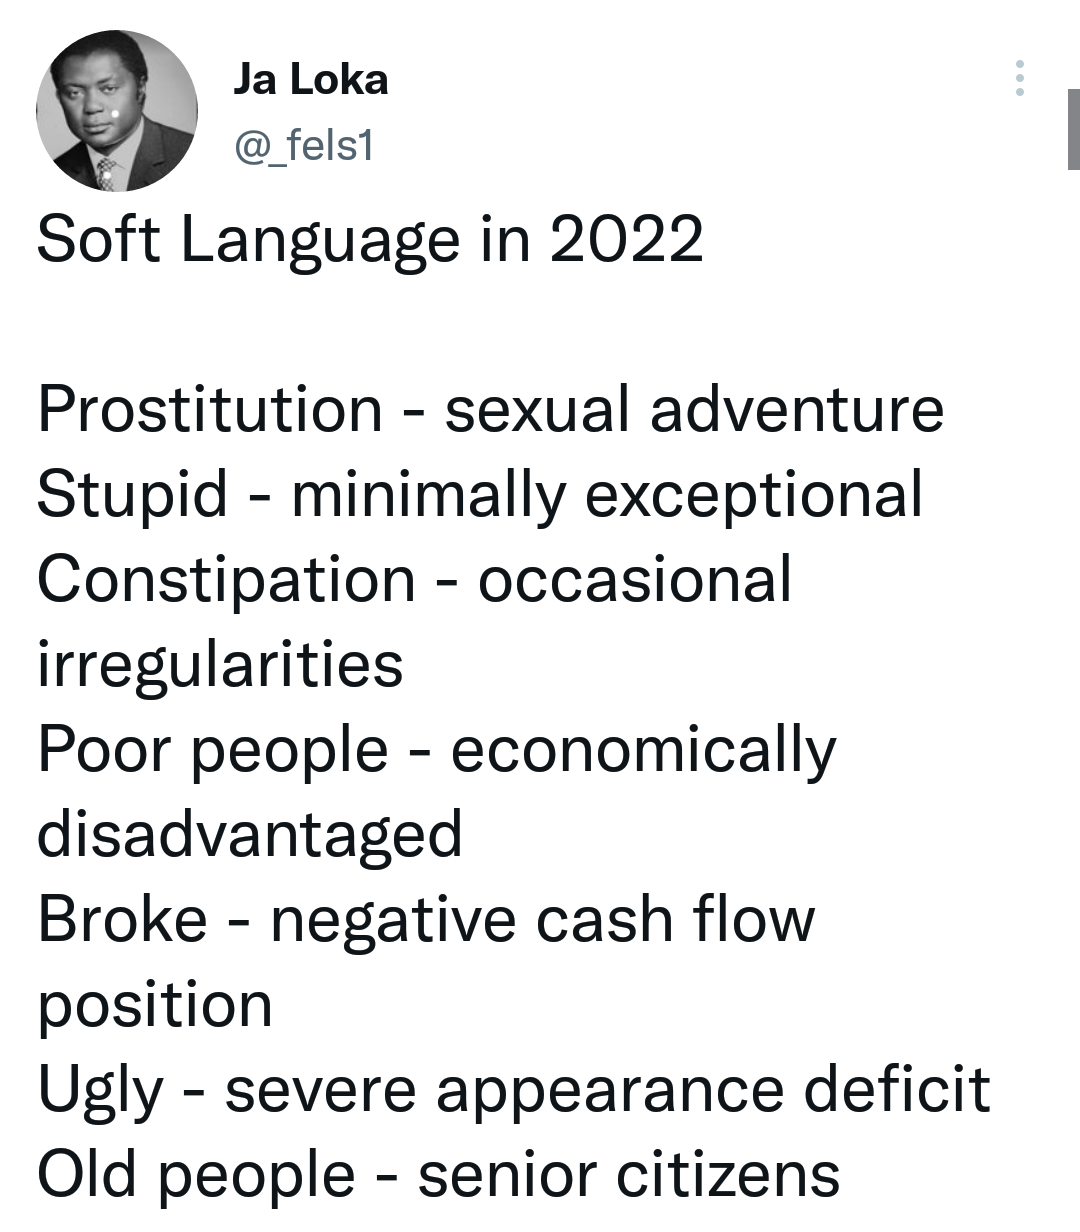Click the phrase 'senior citizens'
Viewport: 1080px width, 1232px height.
coord(629,1175)
